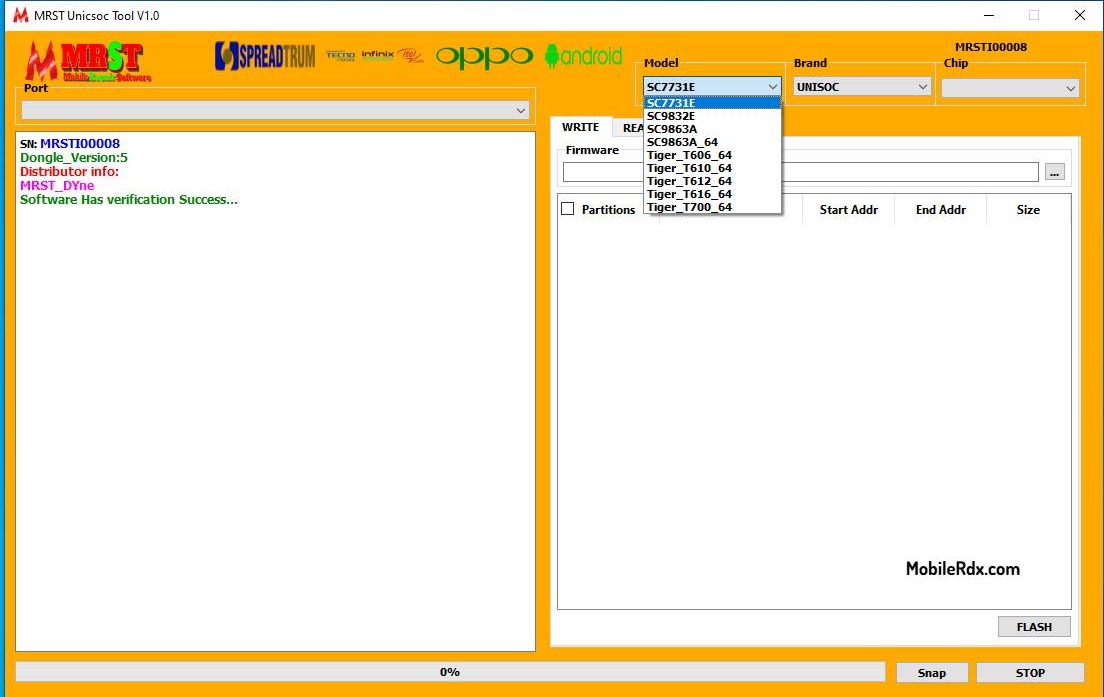Choose SC9863A from the model list
This screenshot has width=1104, height=697.
pos(712,129)
